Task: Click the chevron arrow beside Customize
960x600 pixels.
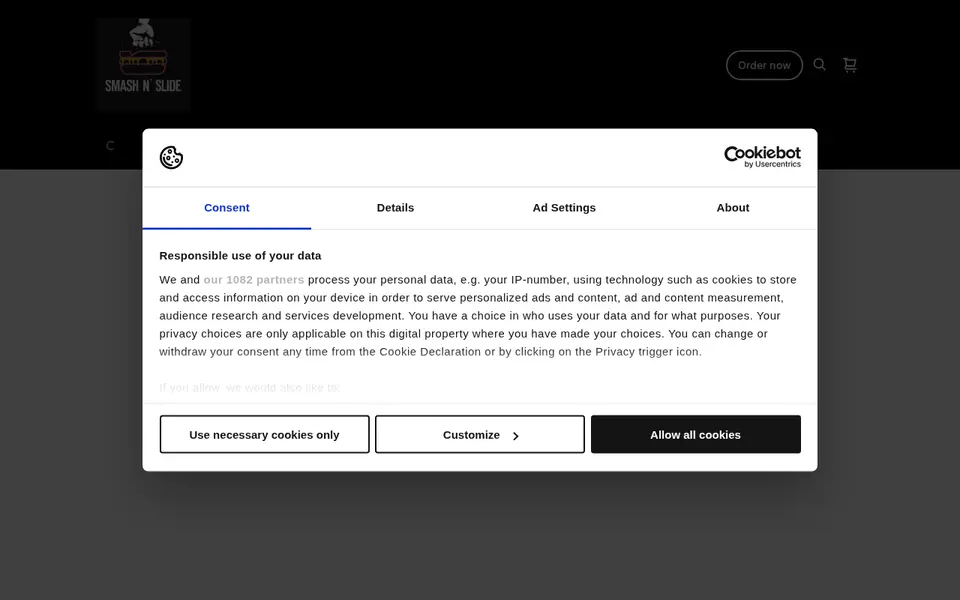Action: coord(516,436)
